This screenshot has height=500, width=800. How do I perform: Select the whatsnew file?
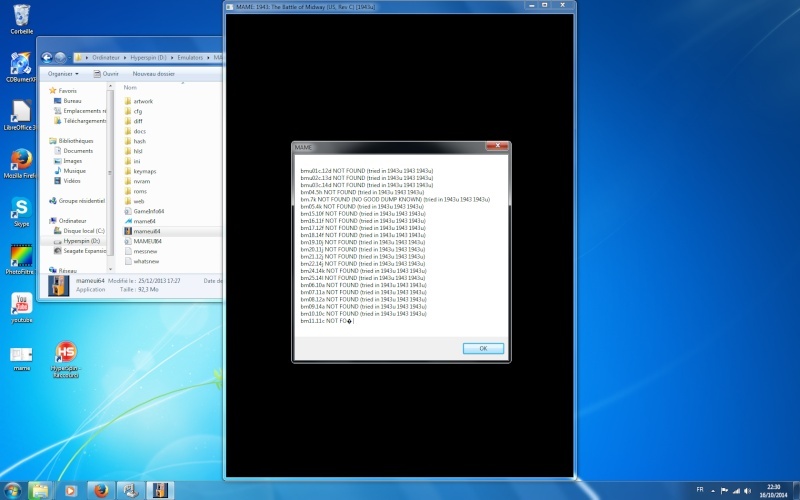[x=142, y=261]
